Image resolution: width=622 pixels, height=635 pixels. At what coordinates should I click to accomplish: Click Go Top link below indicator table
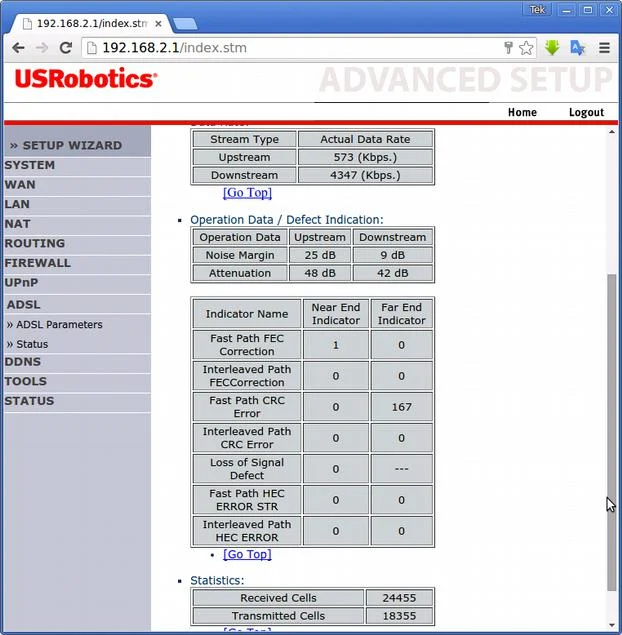coord(247,554)
